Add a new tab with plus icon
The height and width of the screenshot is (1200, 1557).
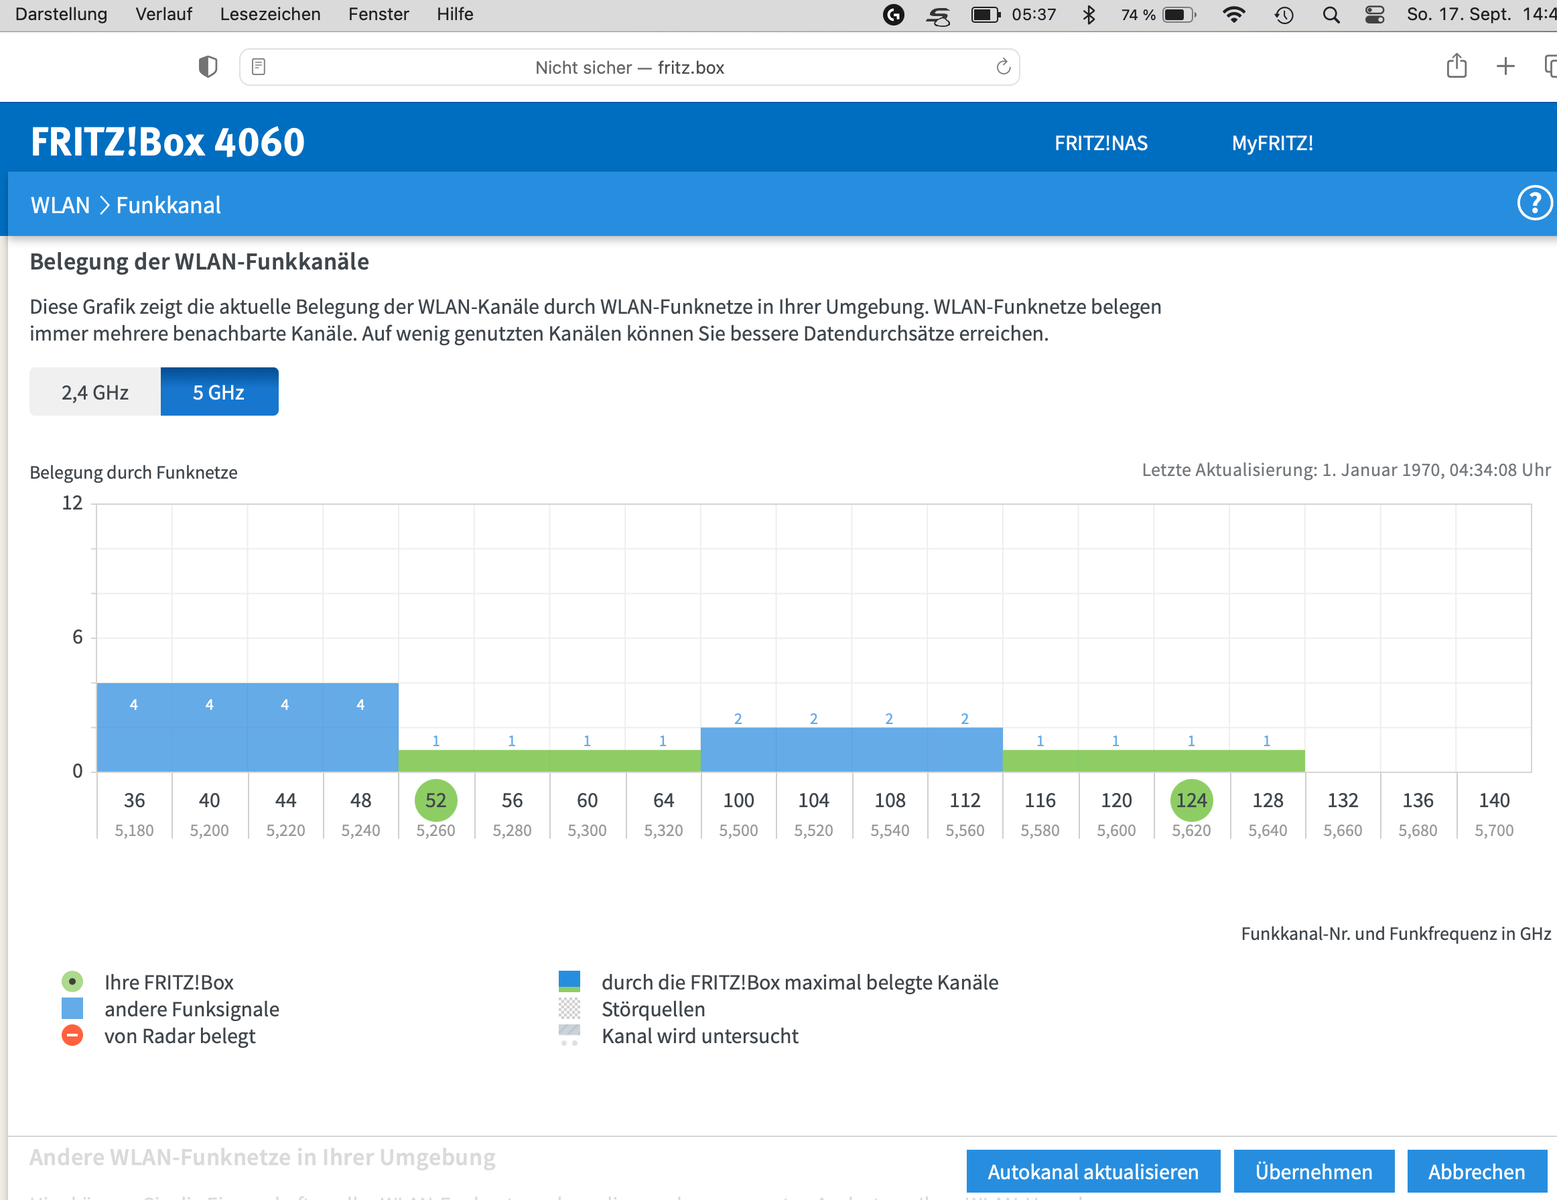[1505, 67]
